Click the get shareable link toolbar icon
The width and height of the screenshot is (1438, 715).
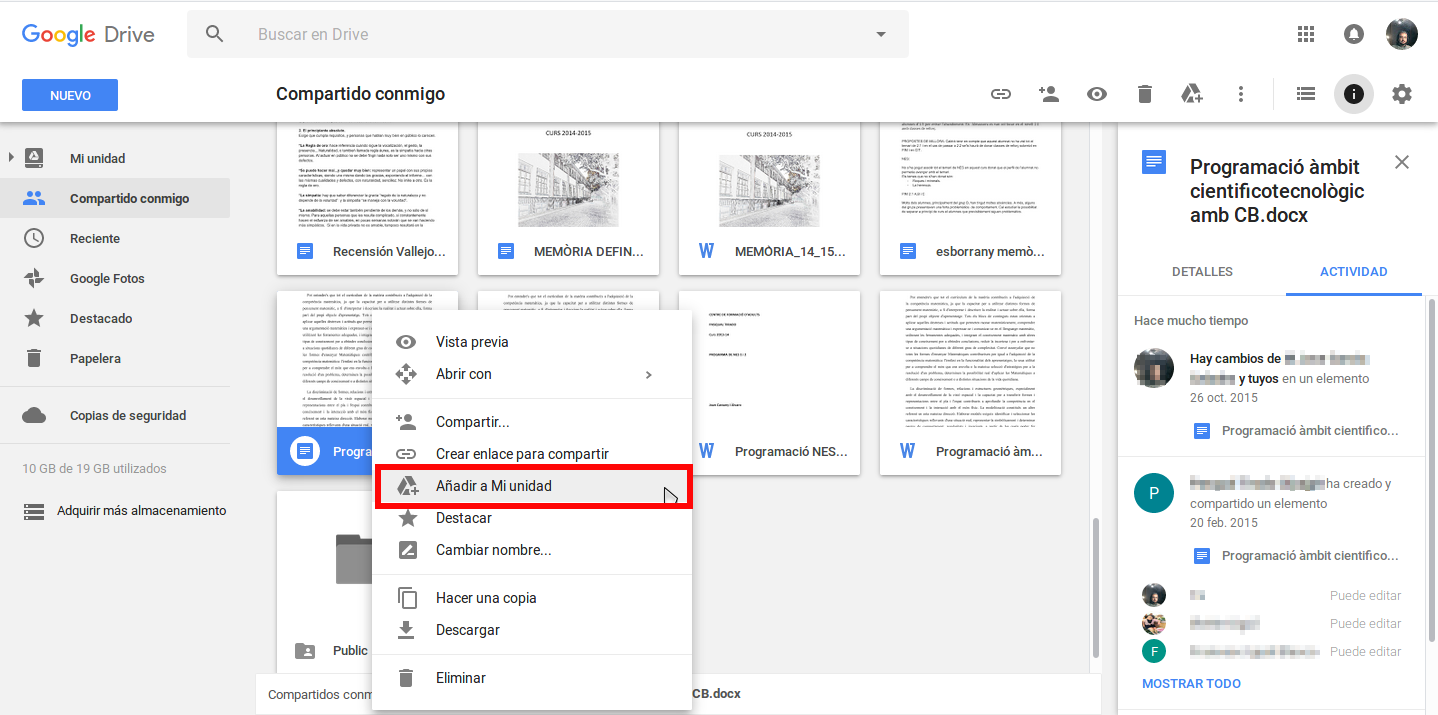tap(1001, 94)
